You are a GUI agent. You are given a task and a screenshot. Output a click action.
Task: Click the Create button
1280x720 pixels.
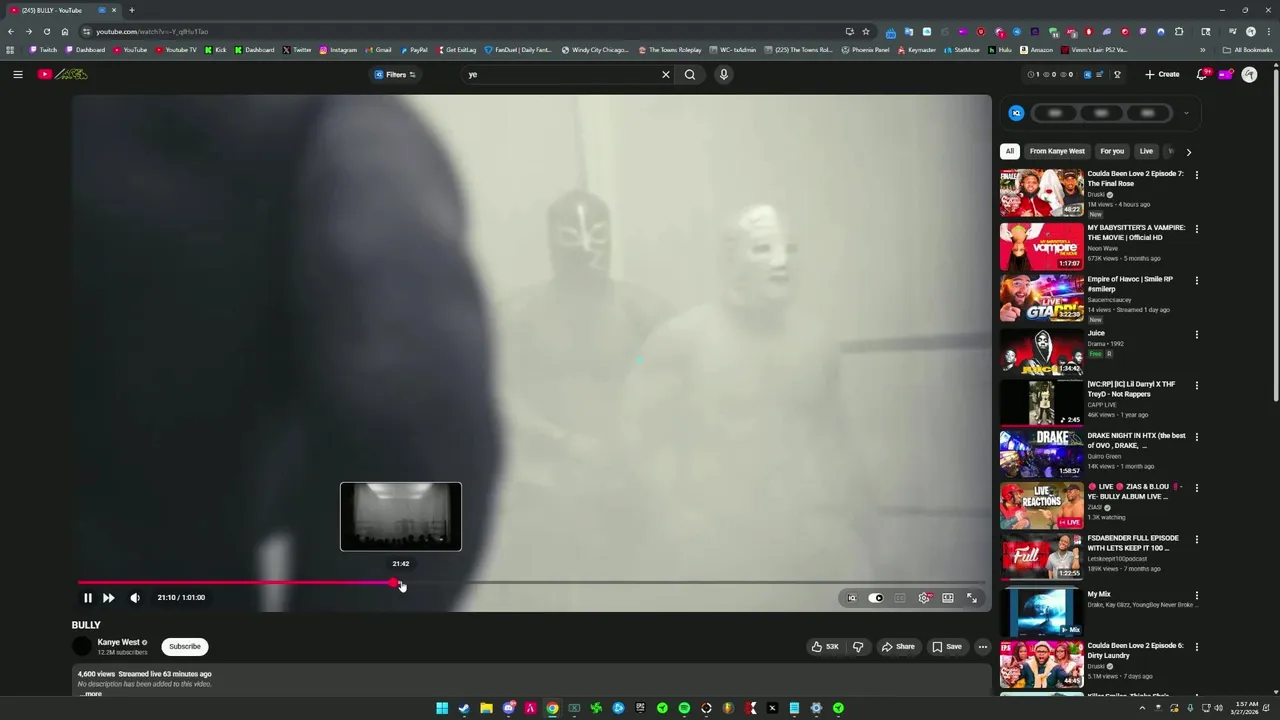tap(1162, 74)
